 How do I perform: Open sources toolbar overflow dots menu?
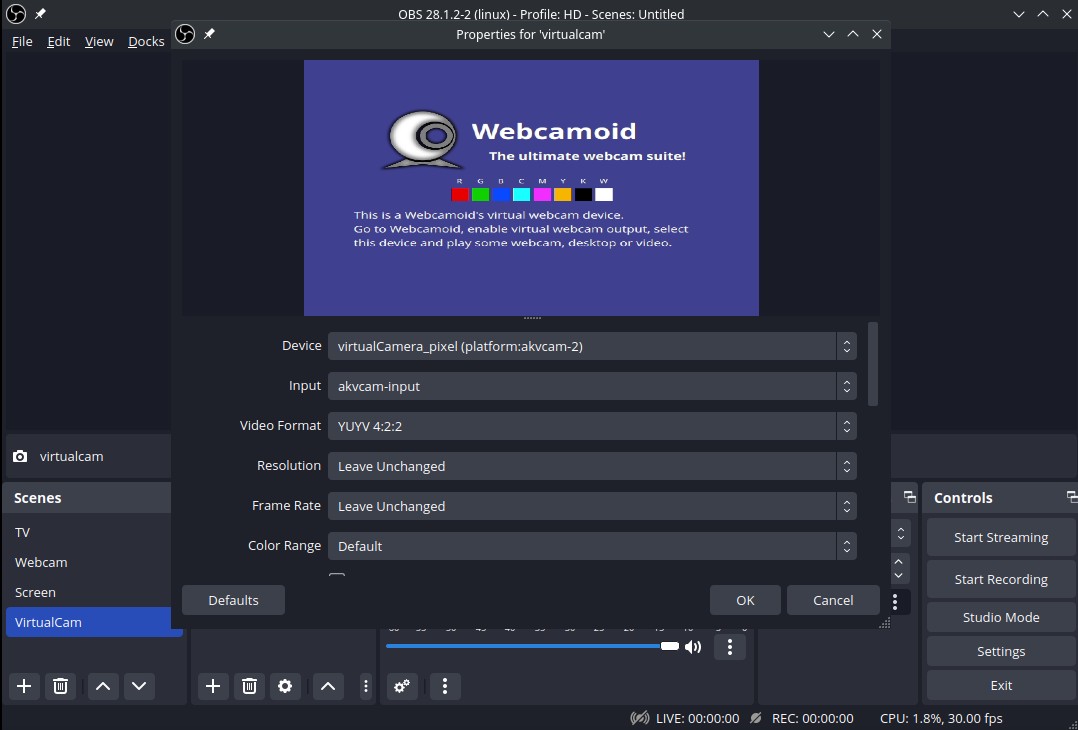366,686
